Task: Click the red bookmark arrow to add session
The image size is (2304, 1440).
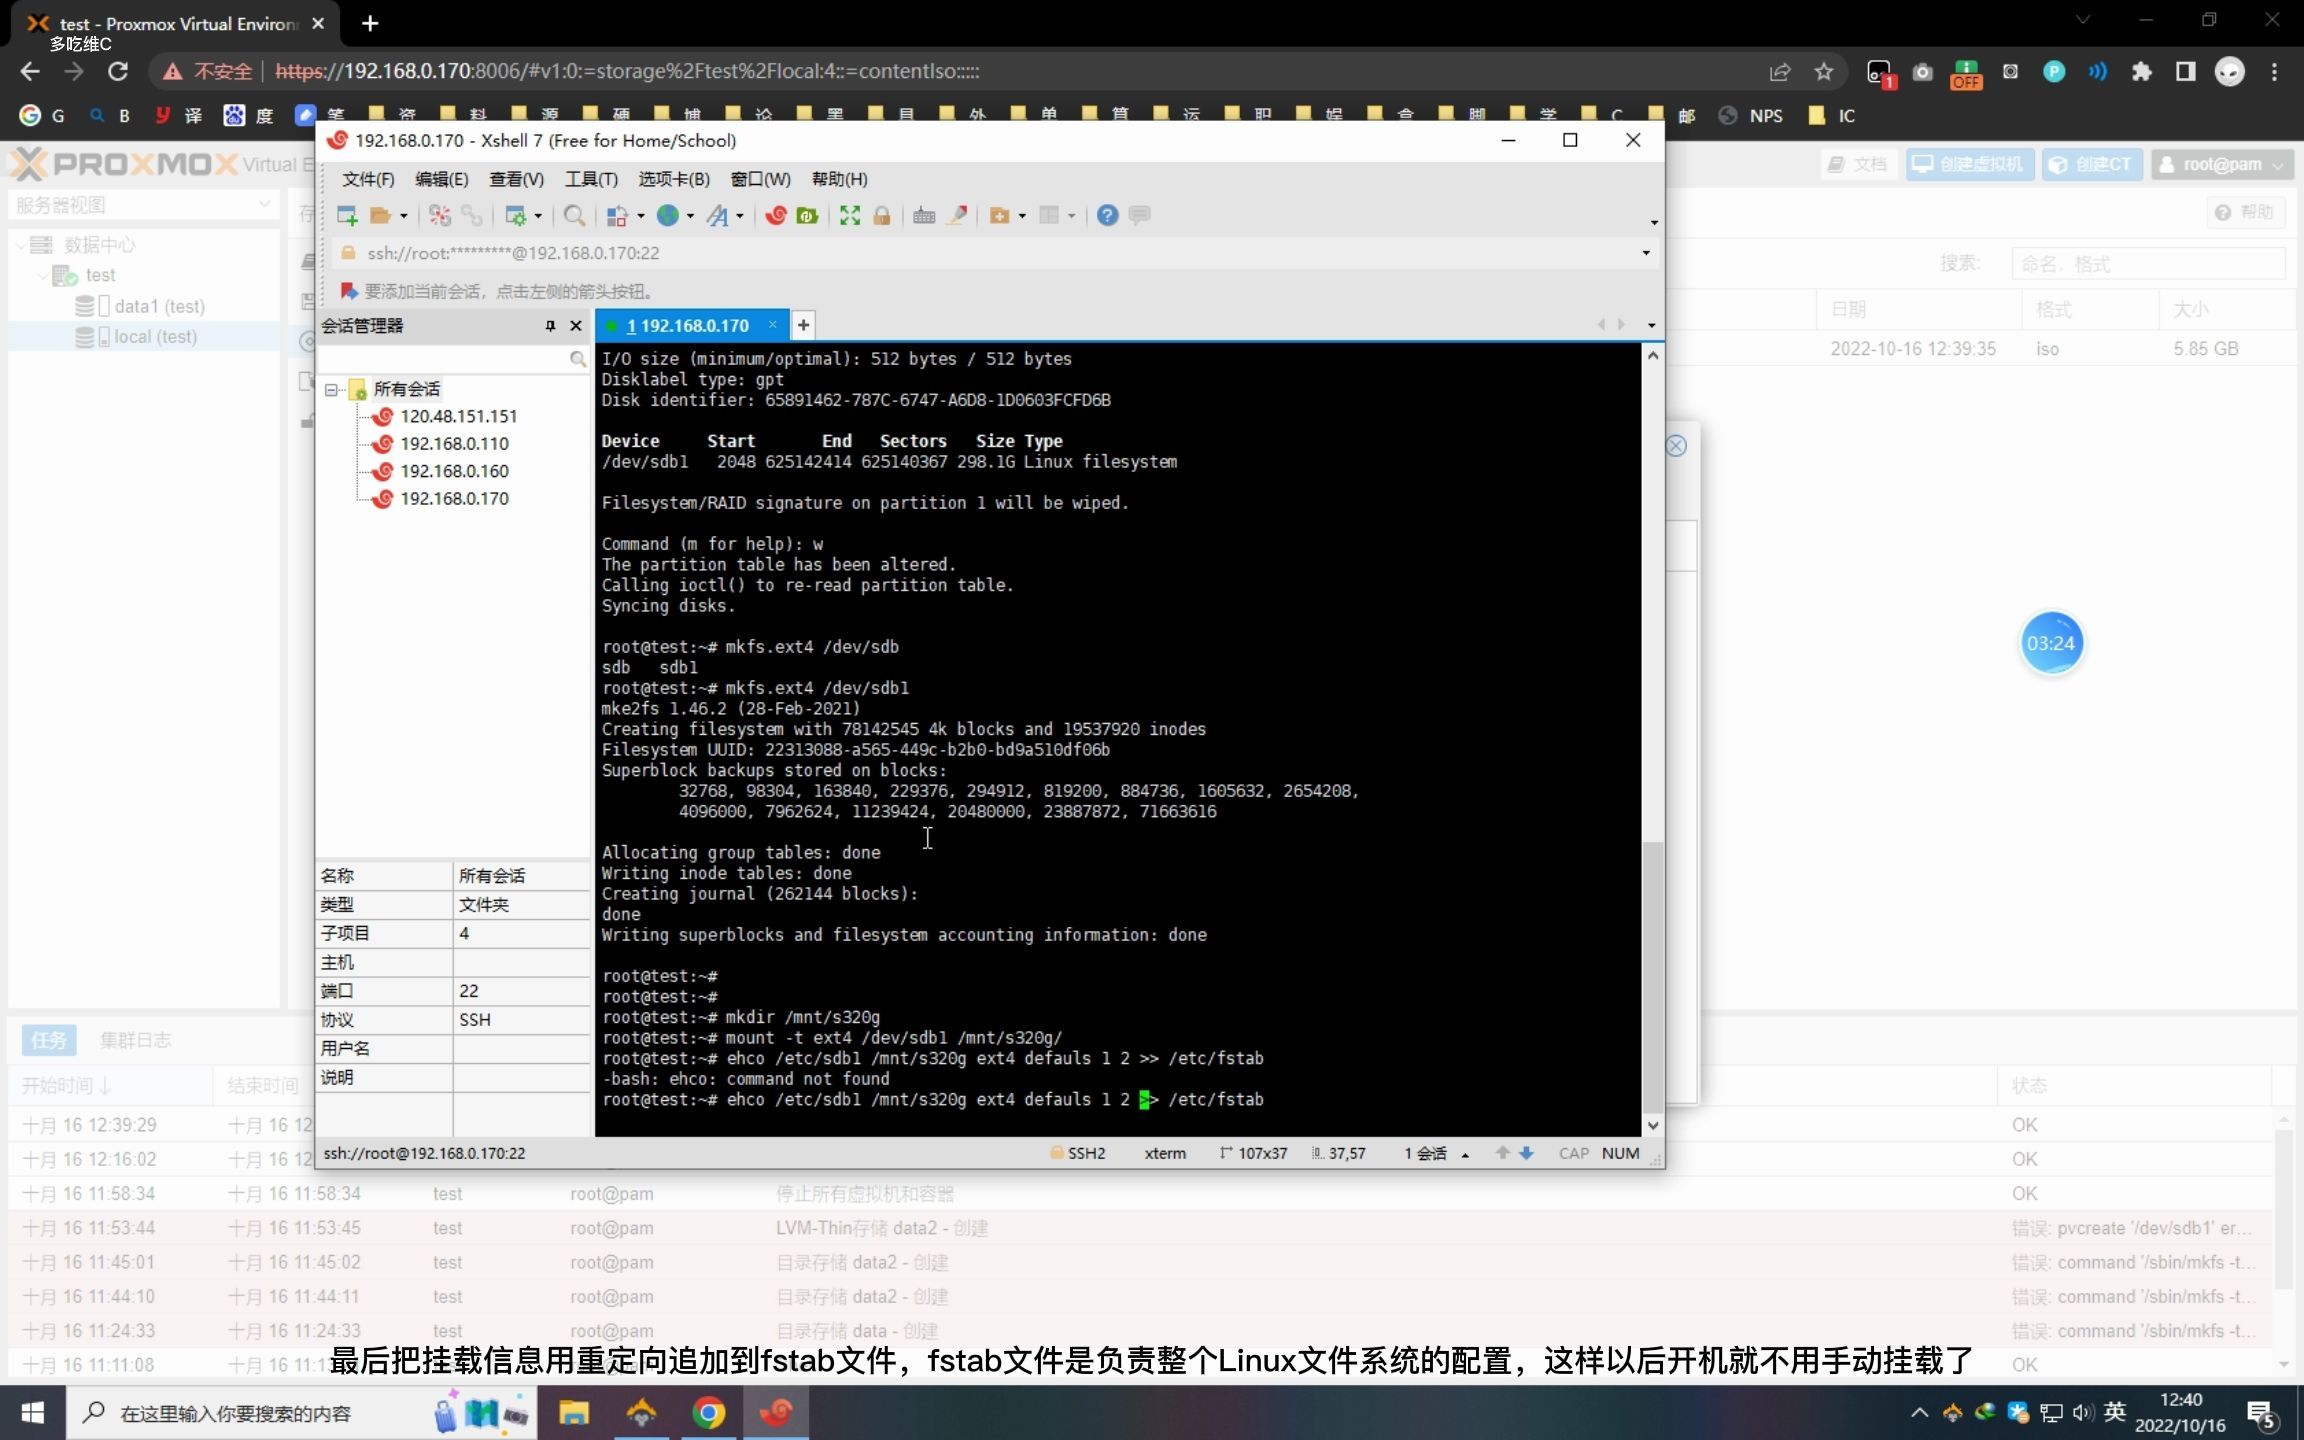Action: (349, 291)
